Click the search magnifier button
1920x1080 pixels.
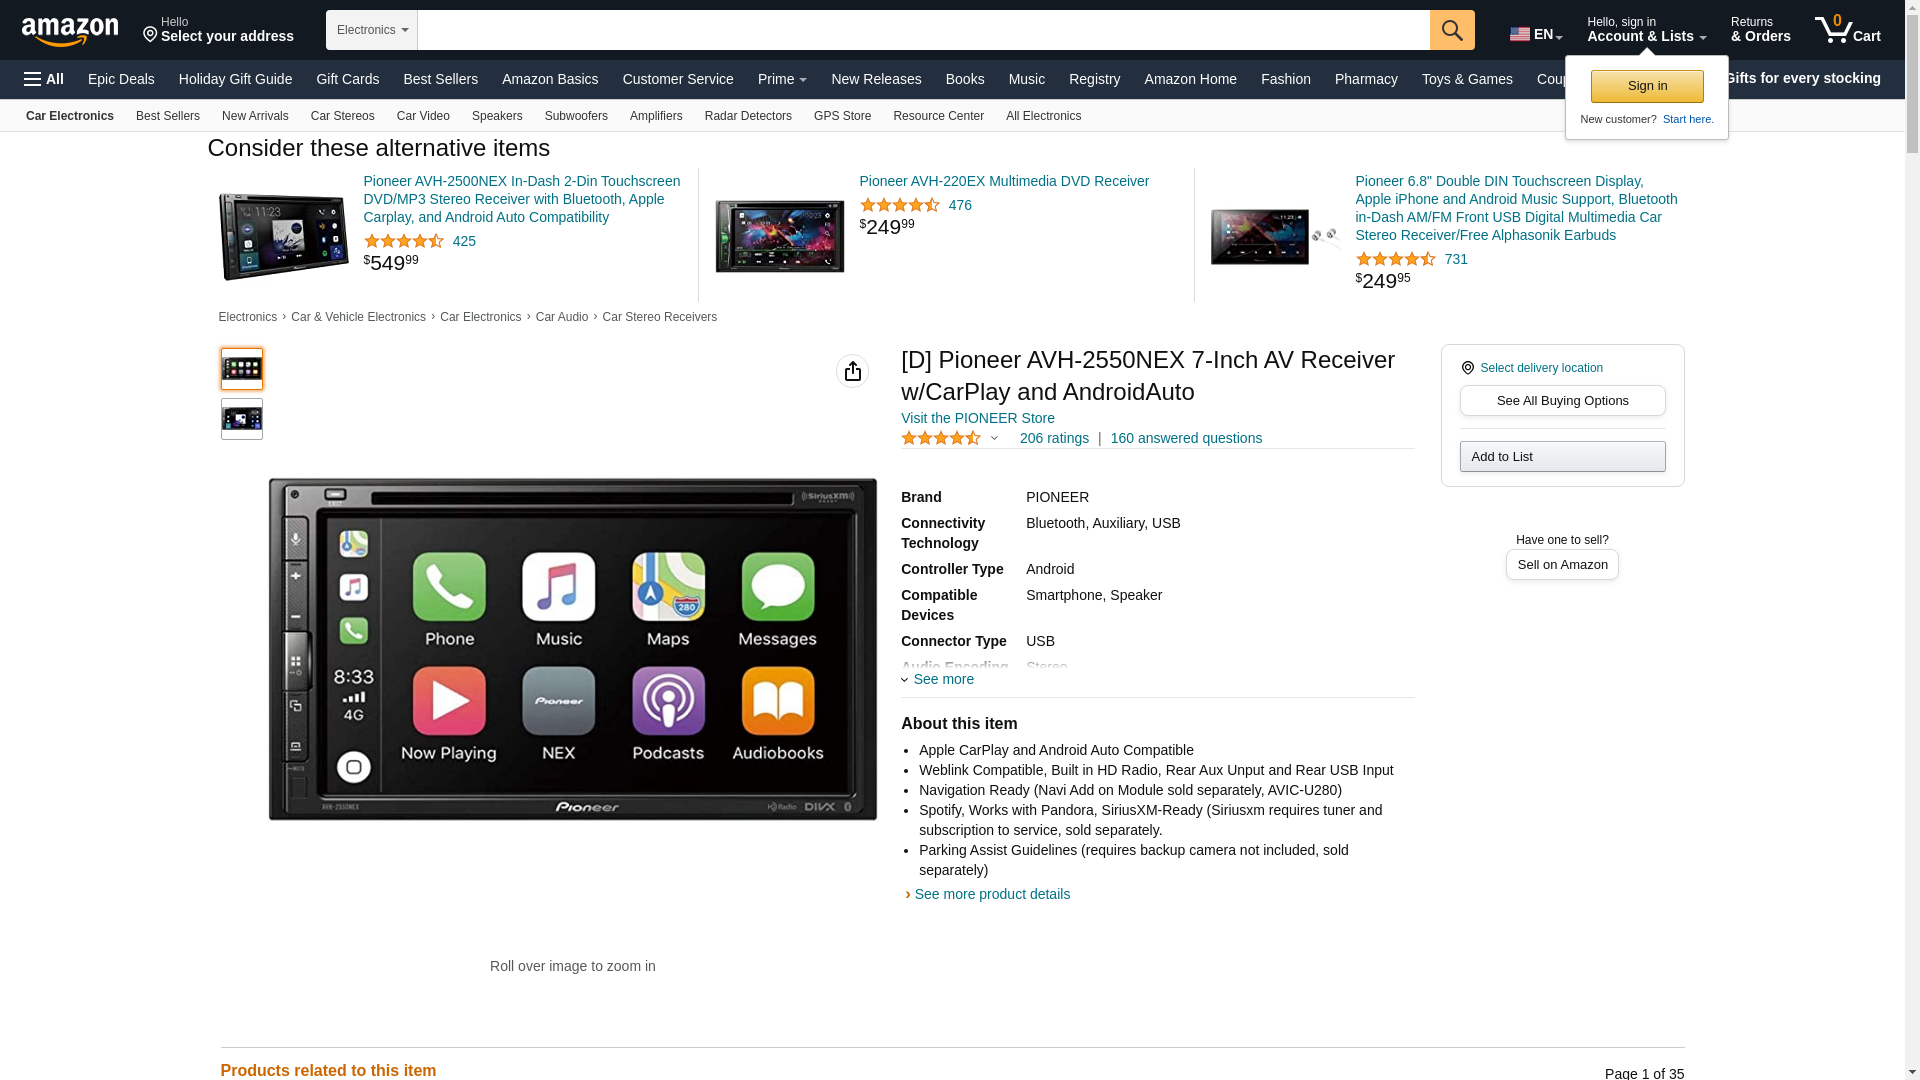pyautogui.click(x=1451, y=30)
